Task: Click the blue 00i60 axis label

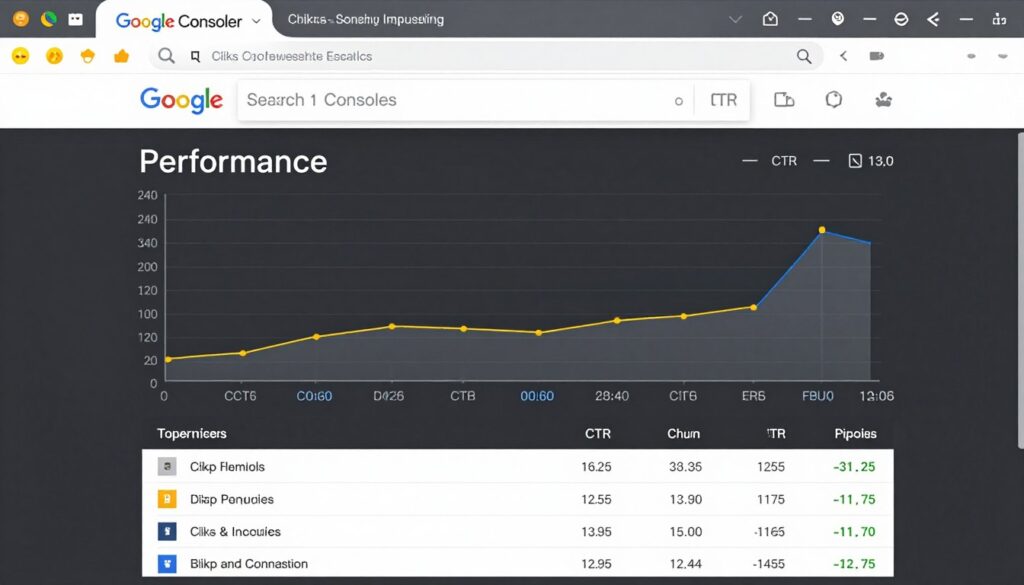Action: (x=537, y=396)
